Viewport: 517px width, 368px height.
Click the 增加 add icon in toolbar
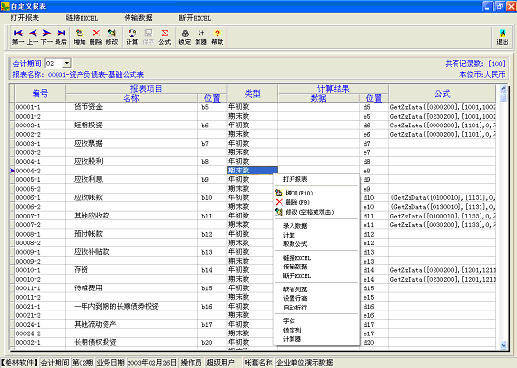tap(79, 37)
